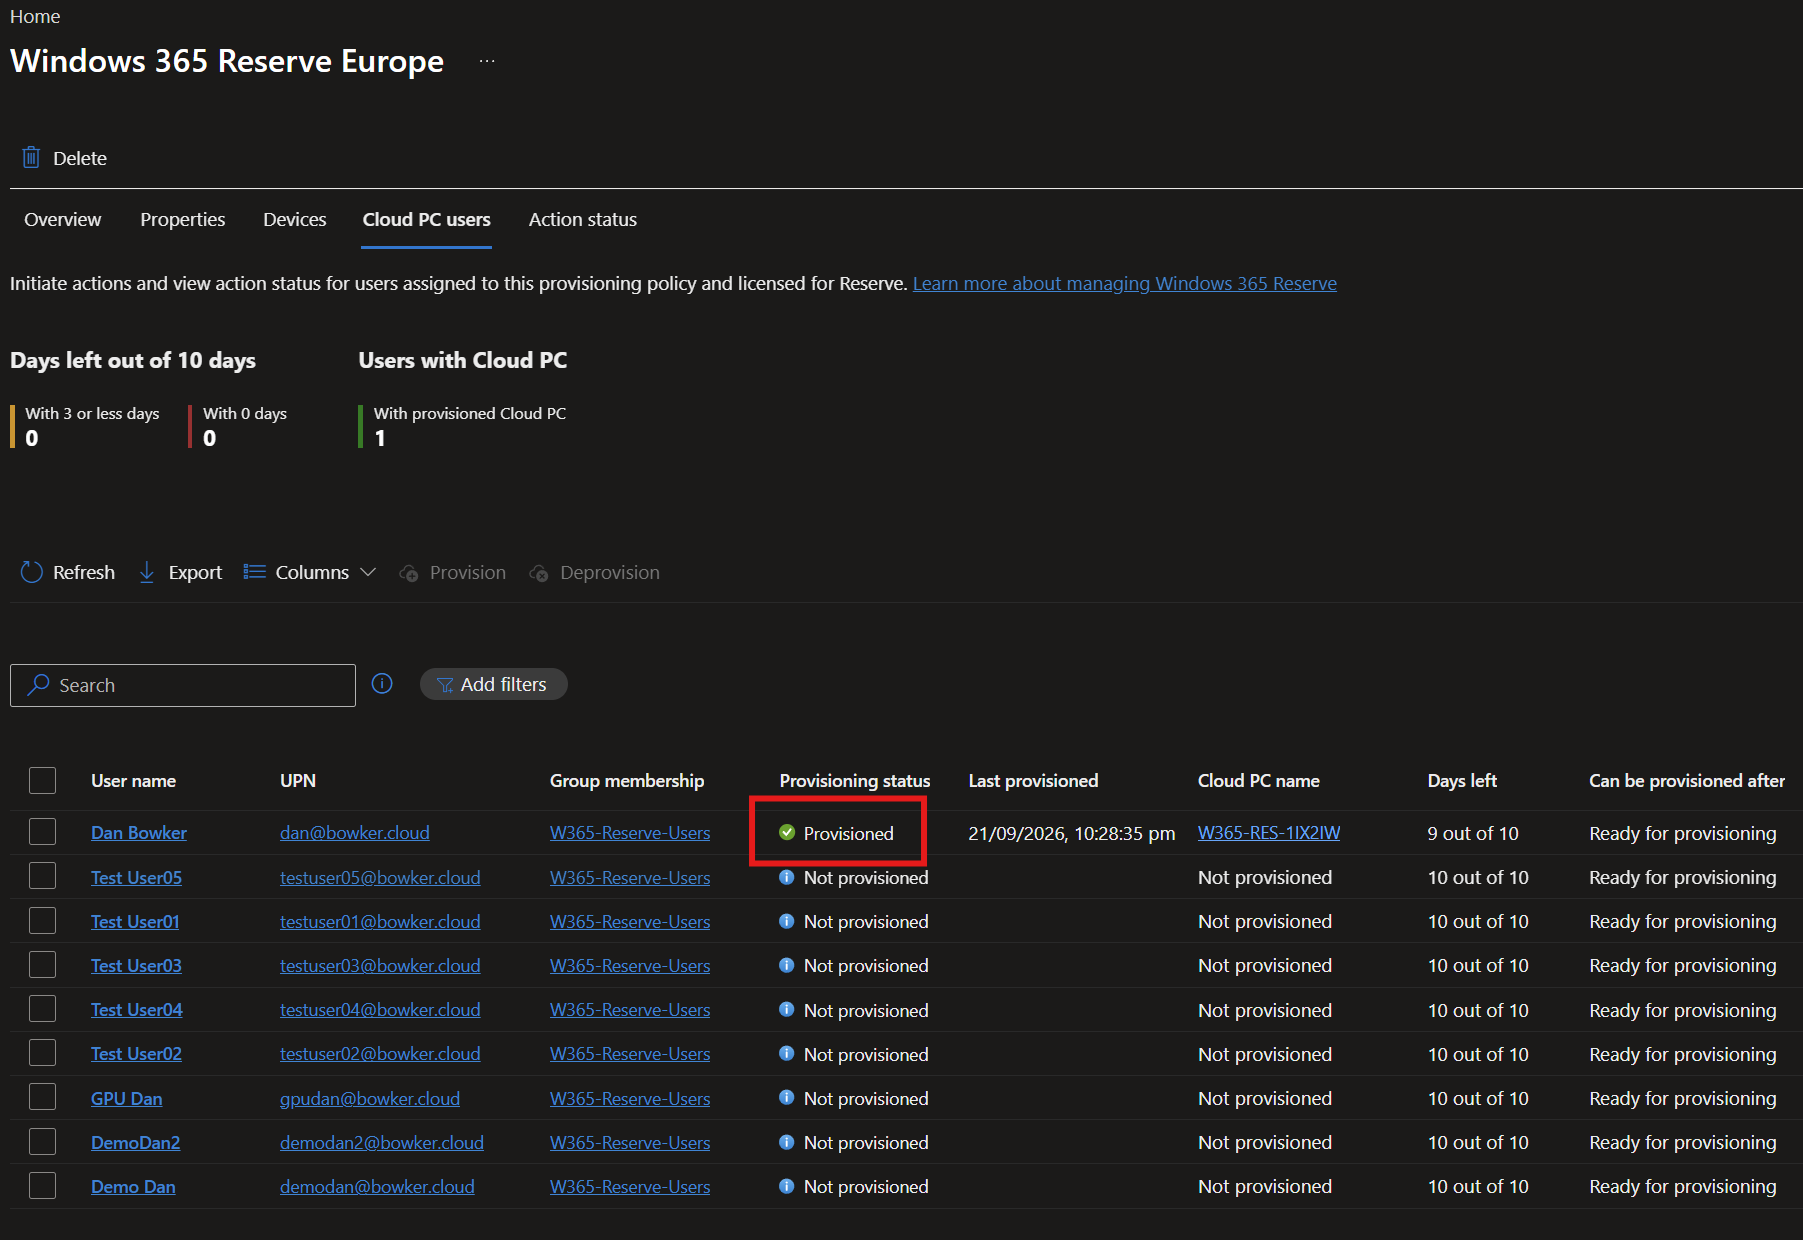Screen dimensions: 1803x1240
Task: Sort by Provisioning status column header
Action: 855,780
